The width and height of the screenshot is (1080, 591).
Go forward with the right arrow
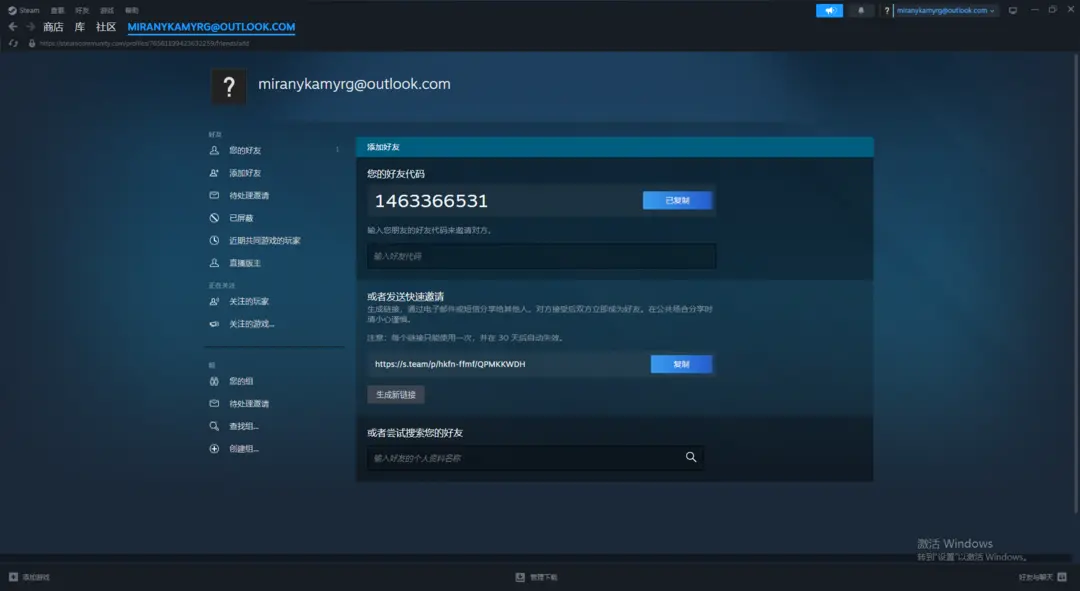pyautogui.click(x=30, y=26)
